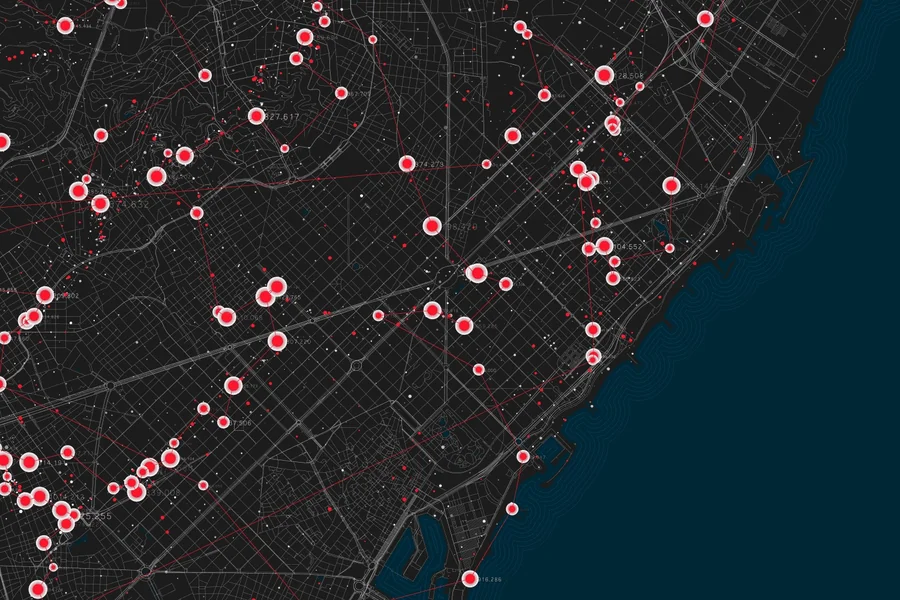This screenshot has height=600, width=900.
Task: Click the large marker labeled 28.508
Action: click(604, 75)
